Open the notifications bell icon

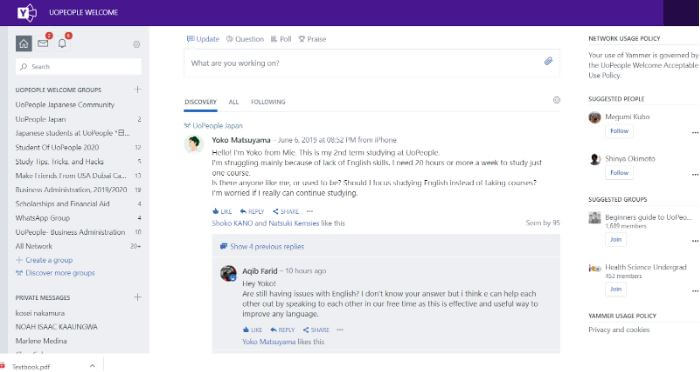(62, 43)
